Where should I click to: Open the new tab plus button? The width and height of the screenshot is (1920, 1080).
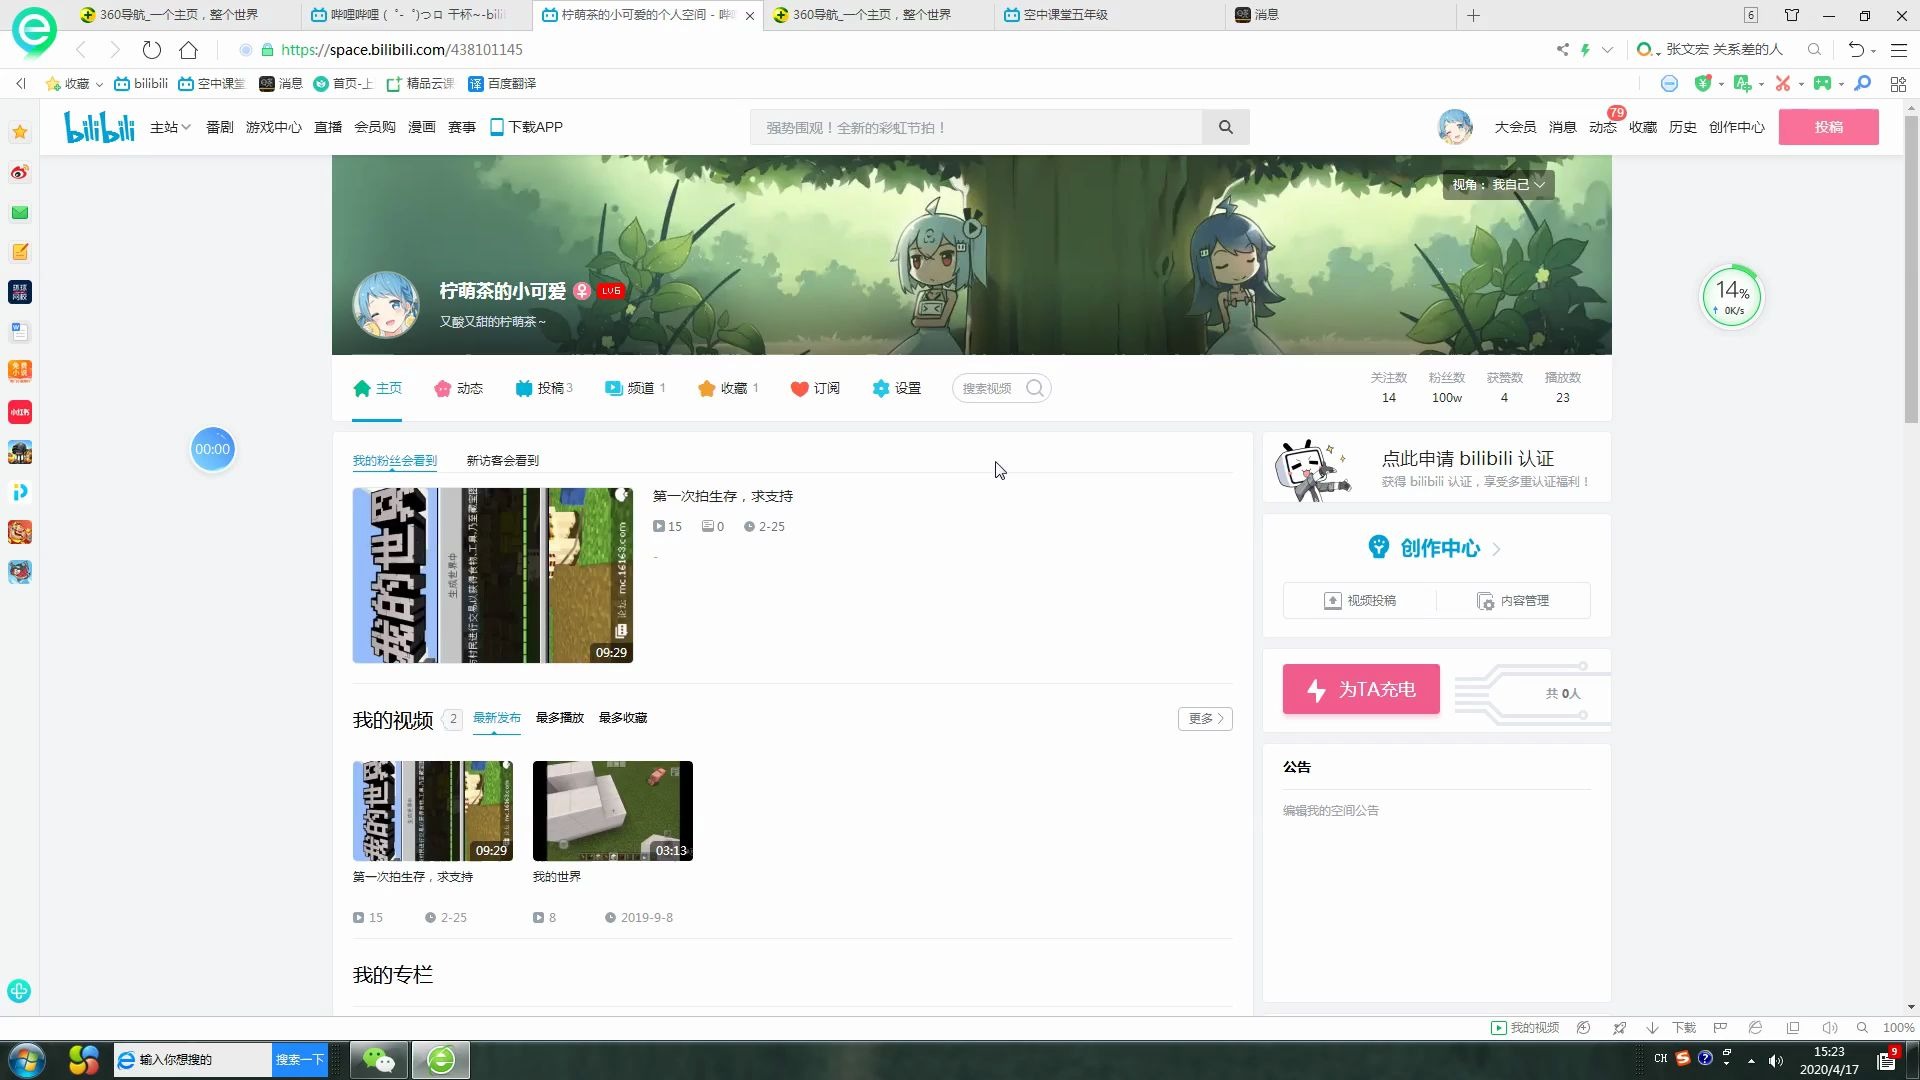[x=1473, y=15]
